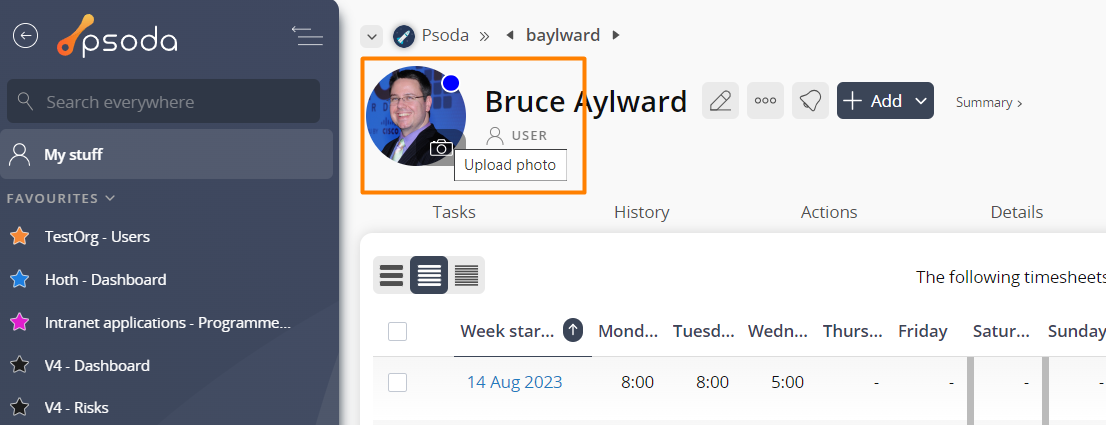Switch to the wide-spaced row view icon

click(391, 275)
